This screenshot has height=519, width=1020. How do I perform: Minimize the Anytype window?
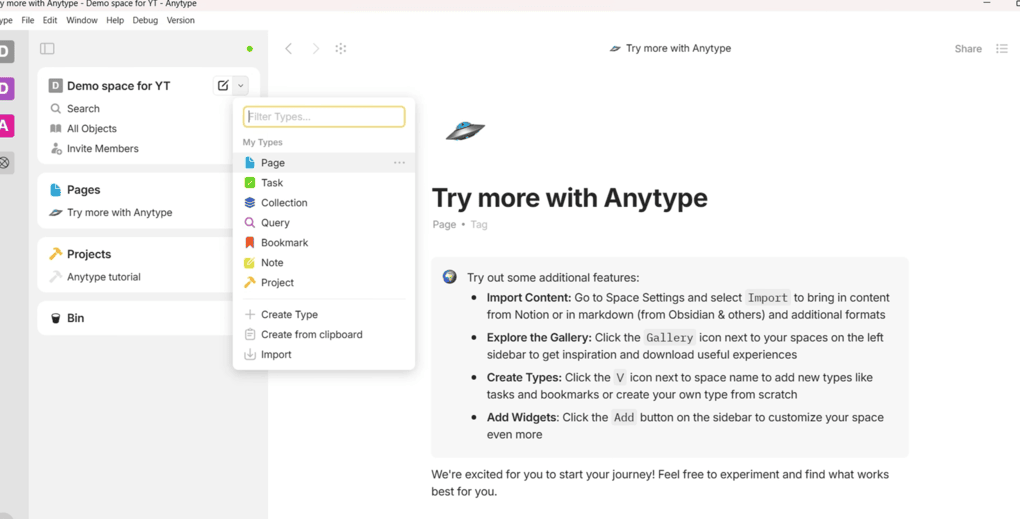point(988,3)
